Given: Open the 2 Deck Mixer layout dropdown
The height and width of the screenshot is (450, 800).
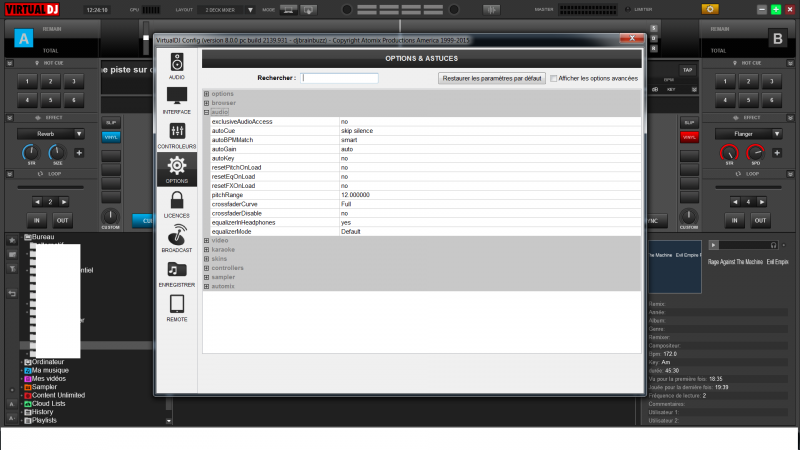Looking at the screenshot, I should [250, 10].
